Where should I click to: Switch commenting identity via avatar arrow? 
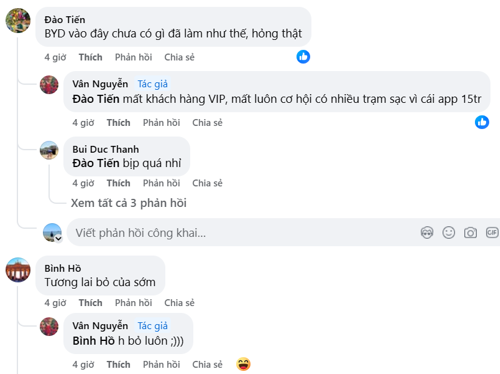(x=58, y=239)
